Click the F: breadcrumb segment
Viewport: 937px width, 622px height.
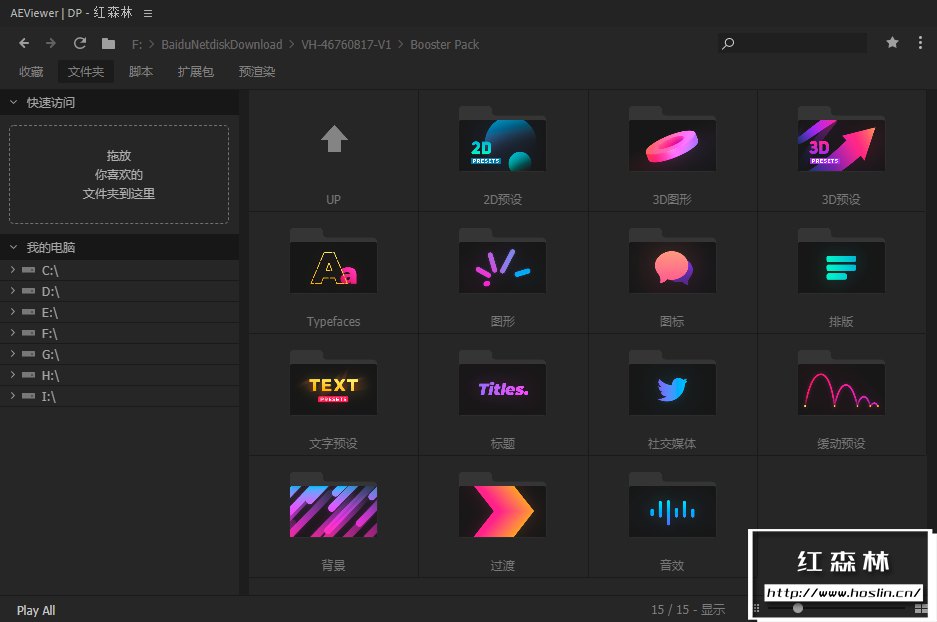pos(137,44)
